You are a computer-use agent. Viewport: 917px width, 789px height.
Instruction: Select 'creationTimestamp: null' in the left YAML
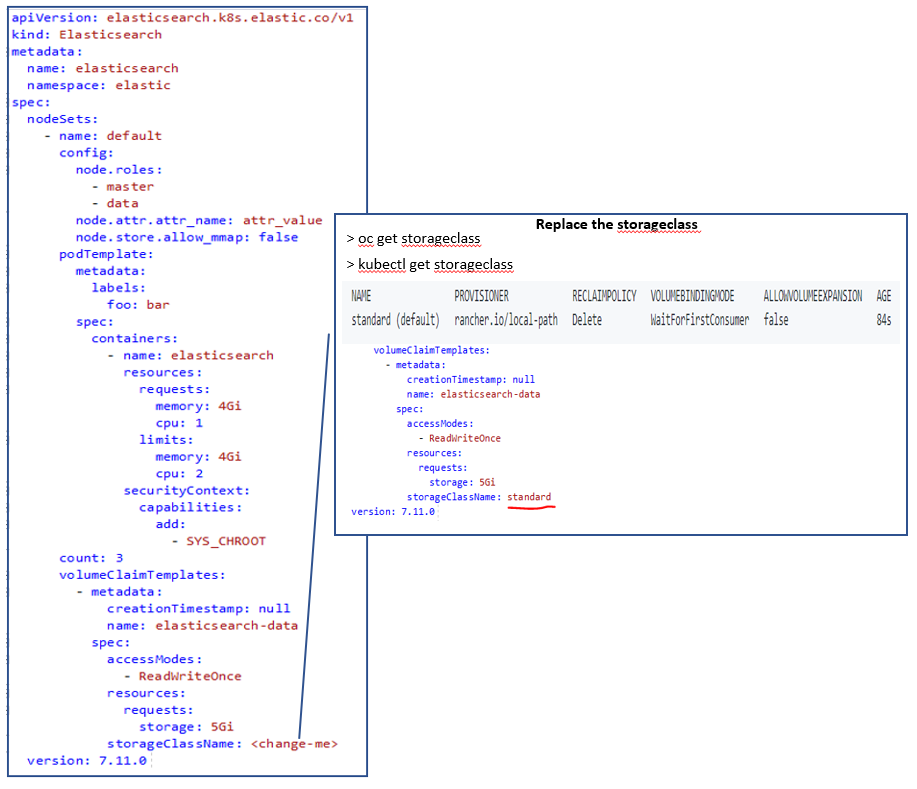pos(198,609)
